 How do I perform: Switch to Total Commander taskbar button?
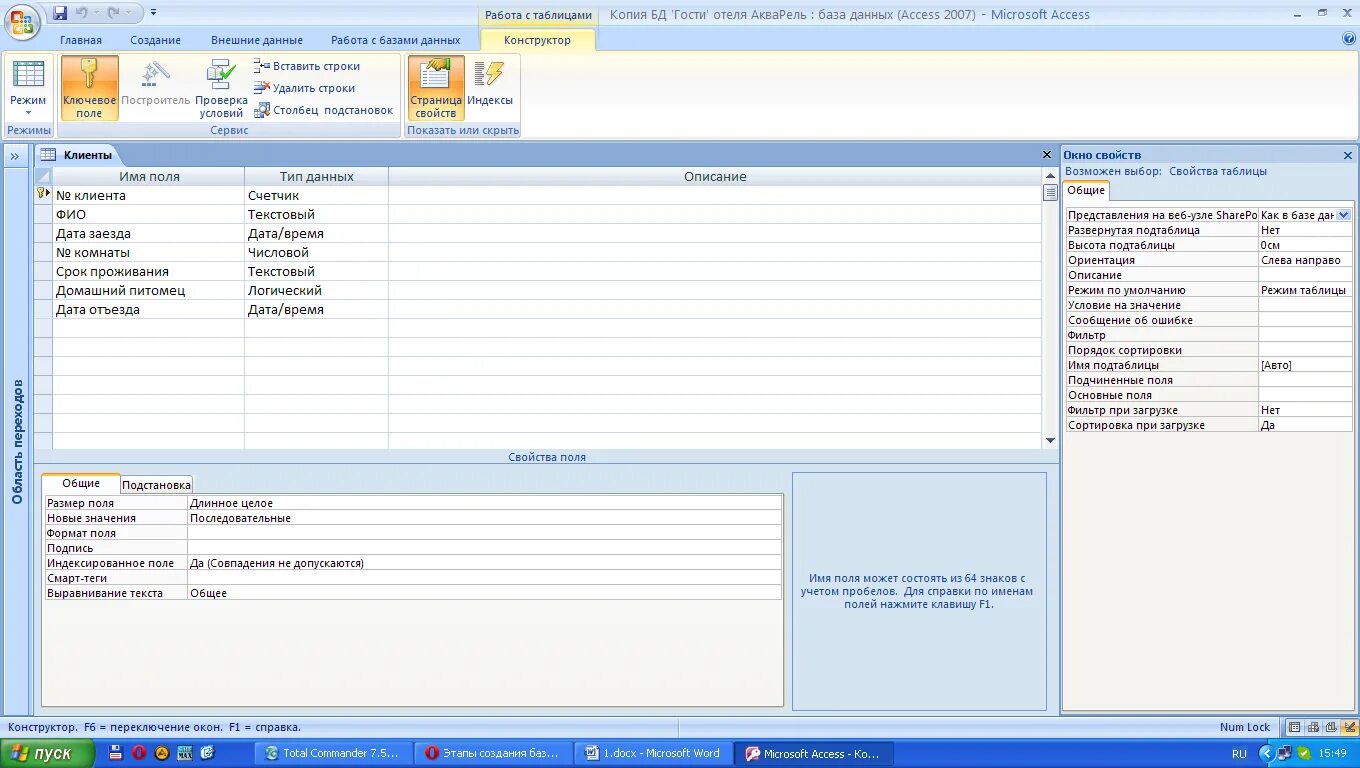click(x=332, y=753)
